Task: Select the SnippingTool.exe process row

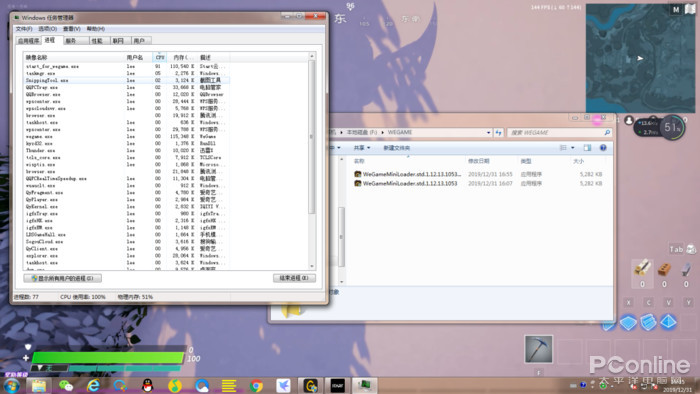Action: [127, 80]
